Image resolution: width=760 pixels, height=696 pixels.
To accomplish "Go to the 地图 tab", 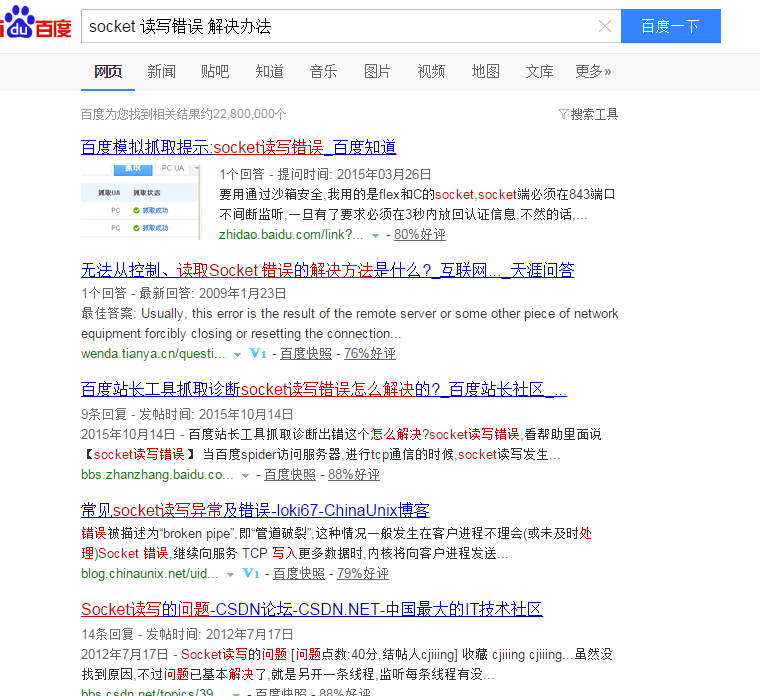I will (485, 72).
